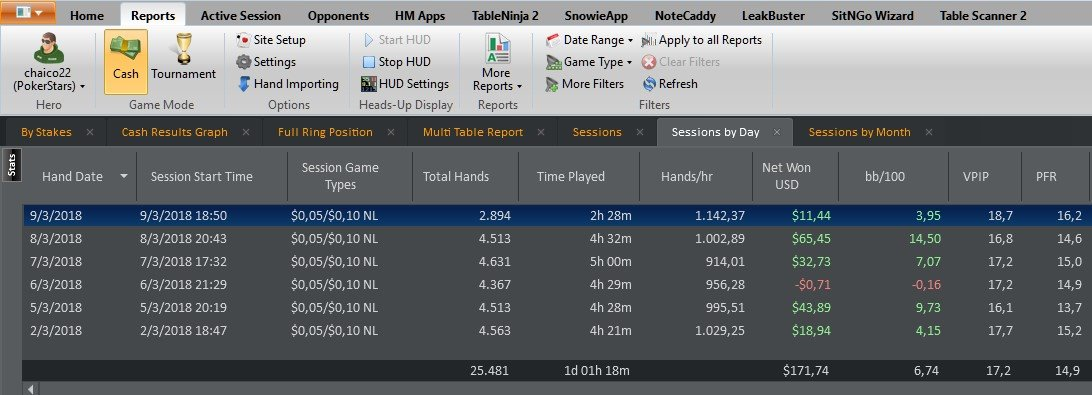The height and width of the screenshot is (395, 1092).
Task: Open HUD Settings
Action: (405, 84)
